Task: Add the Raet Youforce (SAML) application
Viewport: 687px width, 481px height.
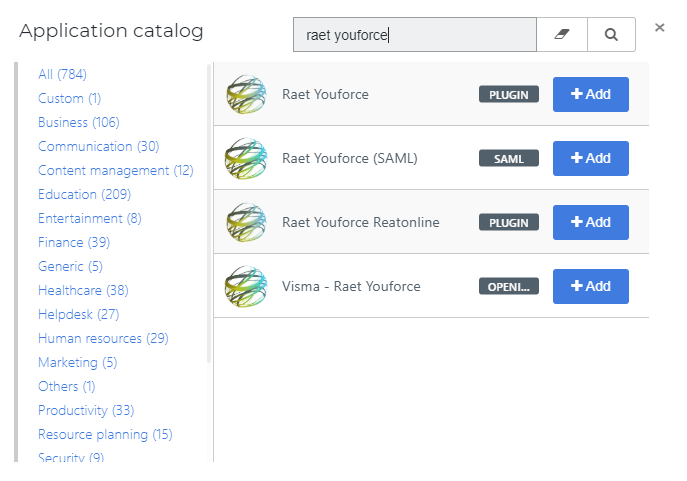Action: 591,158
